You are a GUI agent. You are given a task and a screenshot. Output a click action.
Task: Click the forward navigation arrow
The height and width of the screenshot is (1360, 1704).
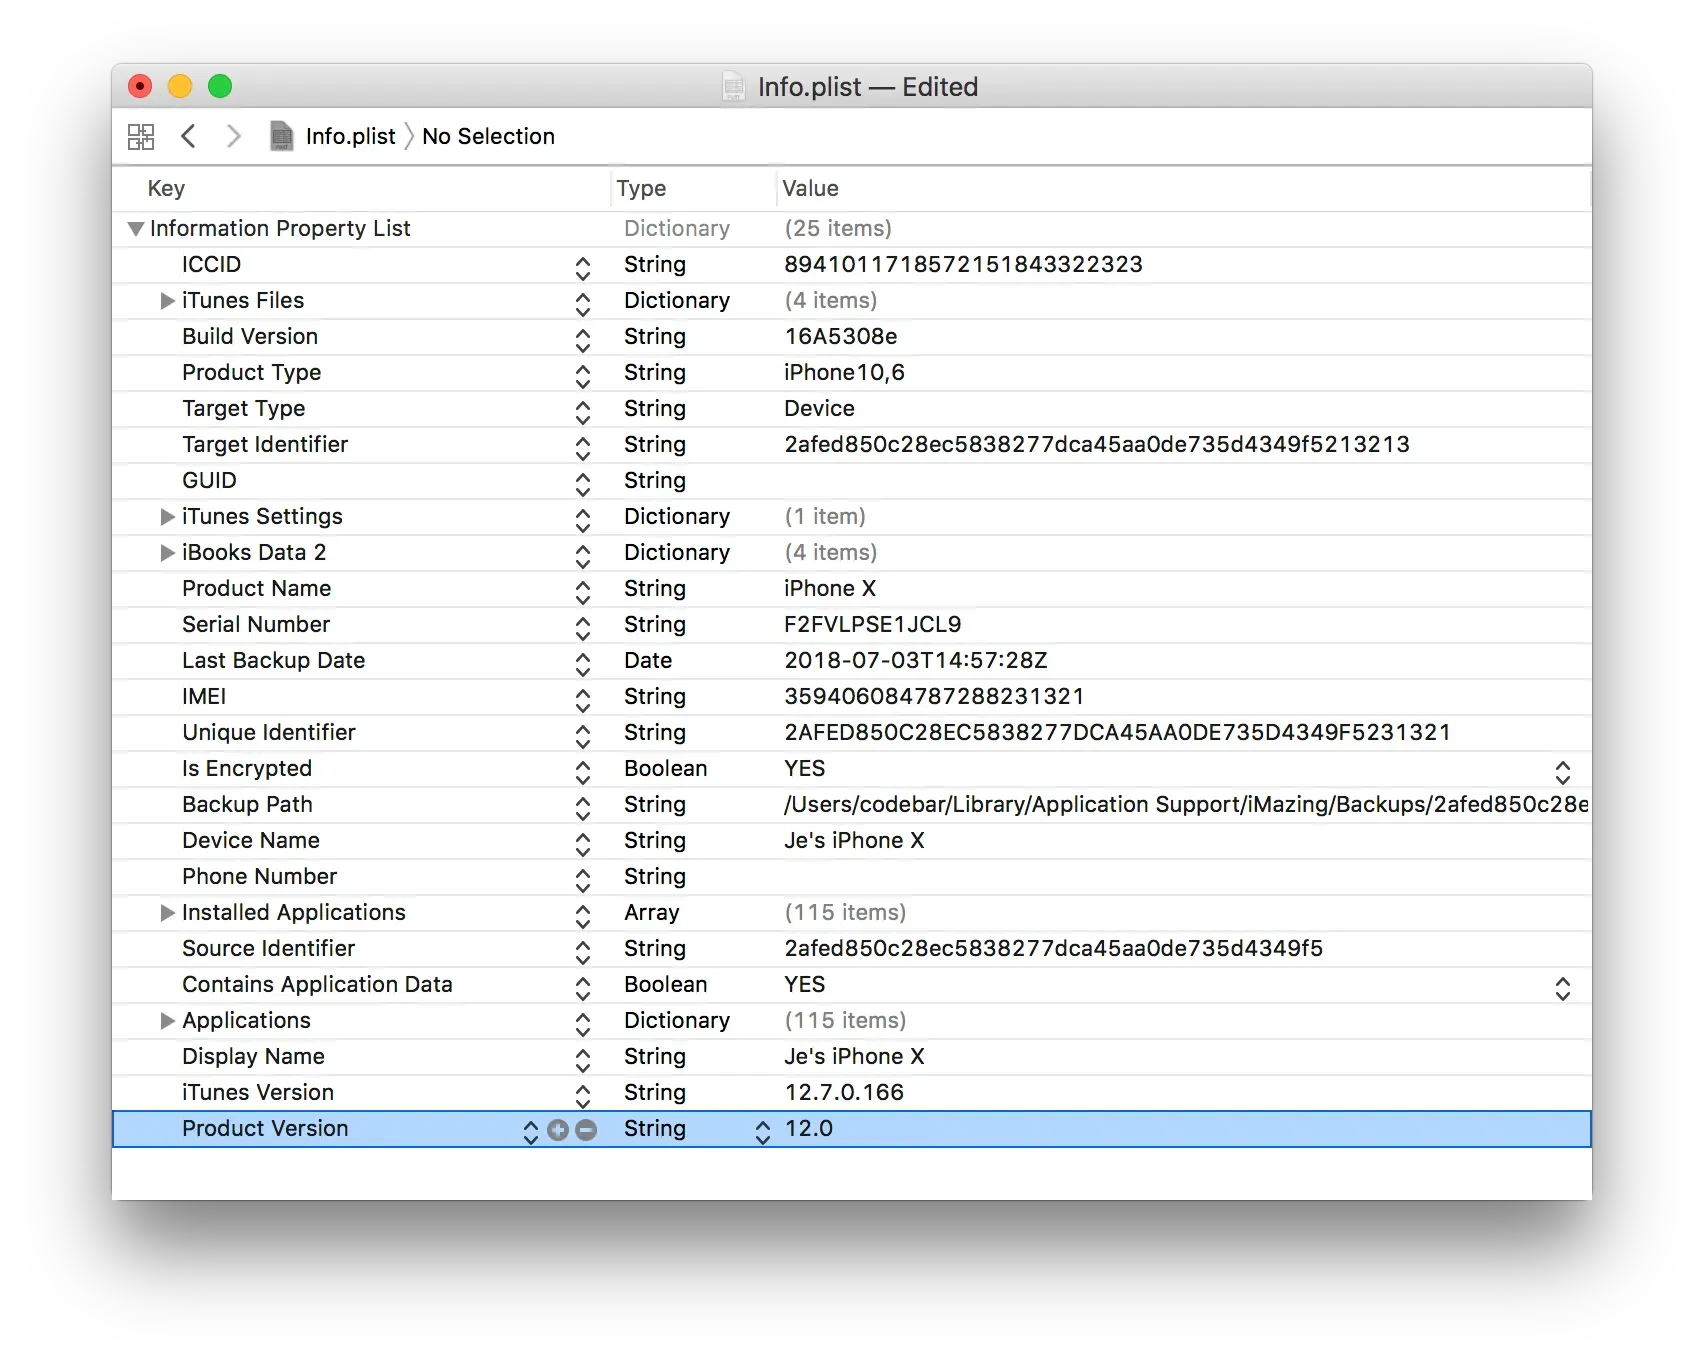pos(234,136)
